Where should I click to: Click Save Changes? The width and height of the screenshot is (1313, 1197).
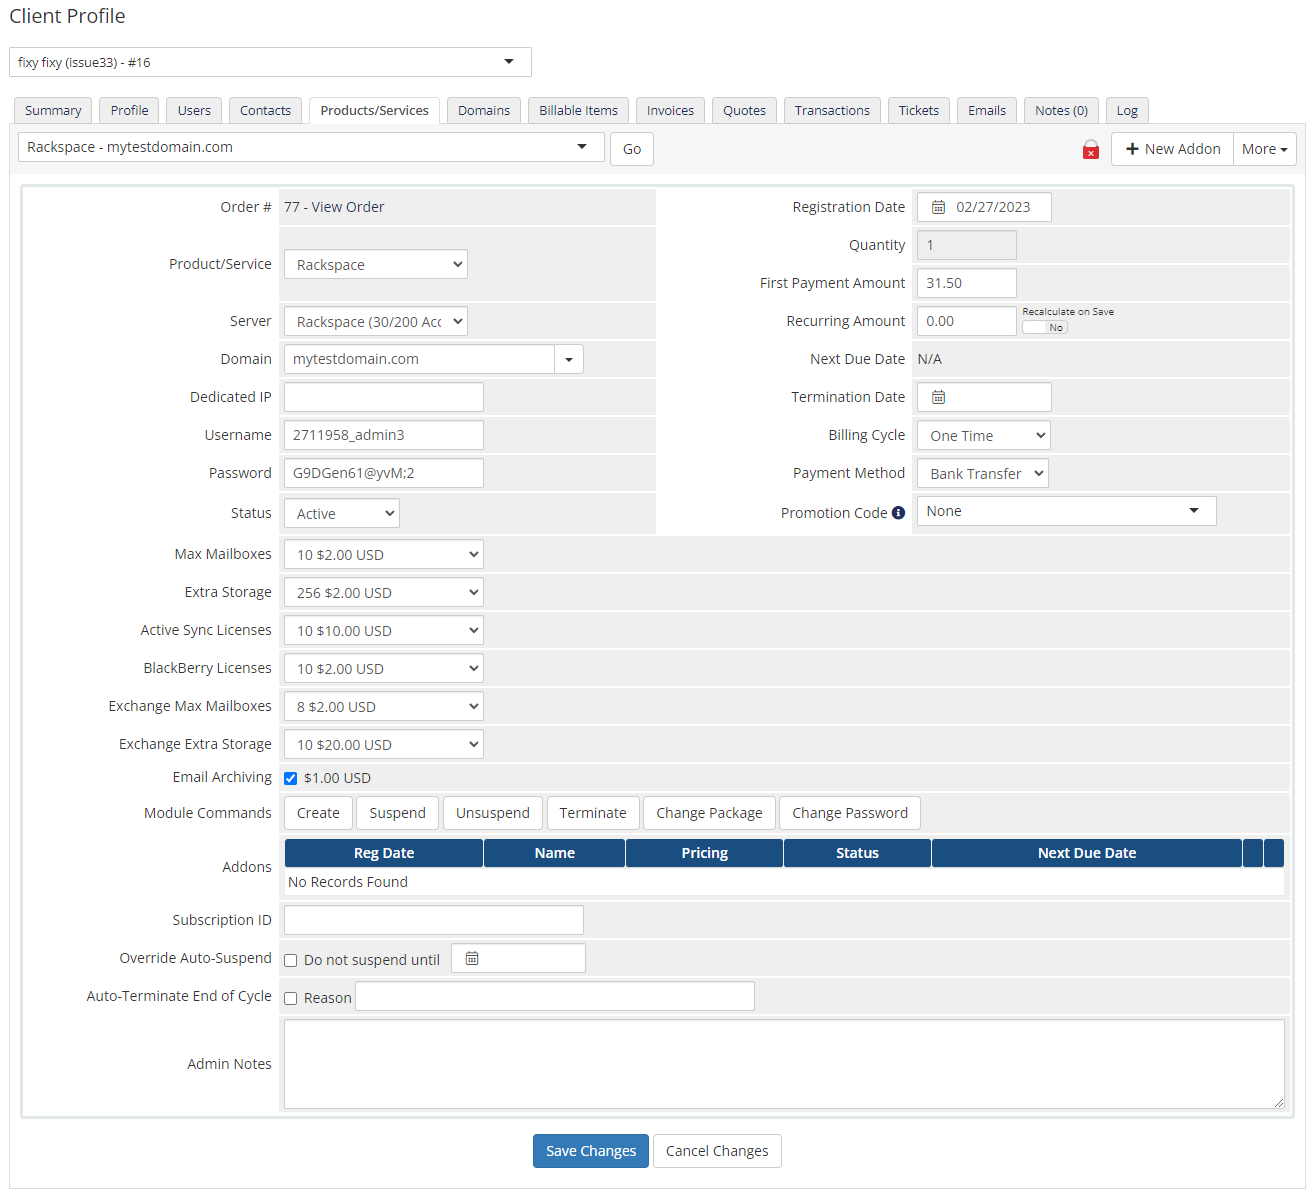[x=591, y=1151]
